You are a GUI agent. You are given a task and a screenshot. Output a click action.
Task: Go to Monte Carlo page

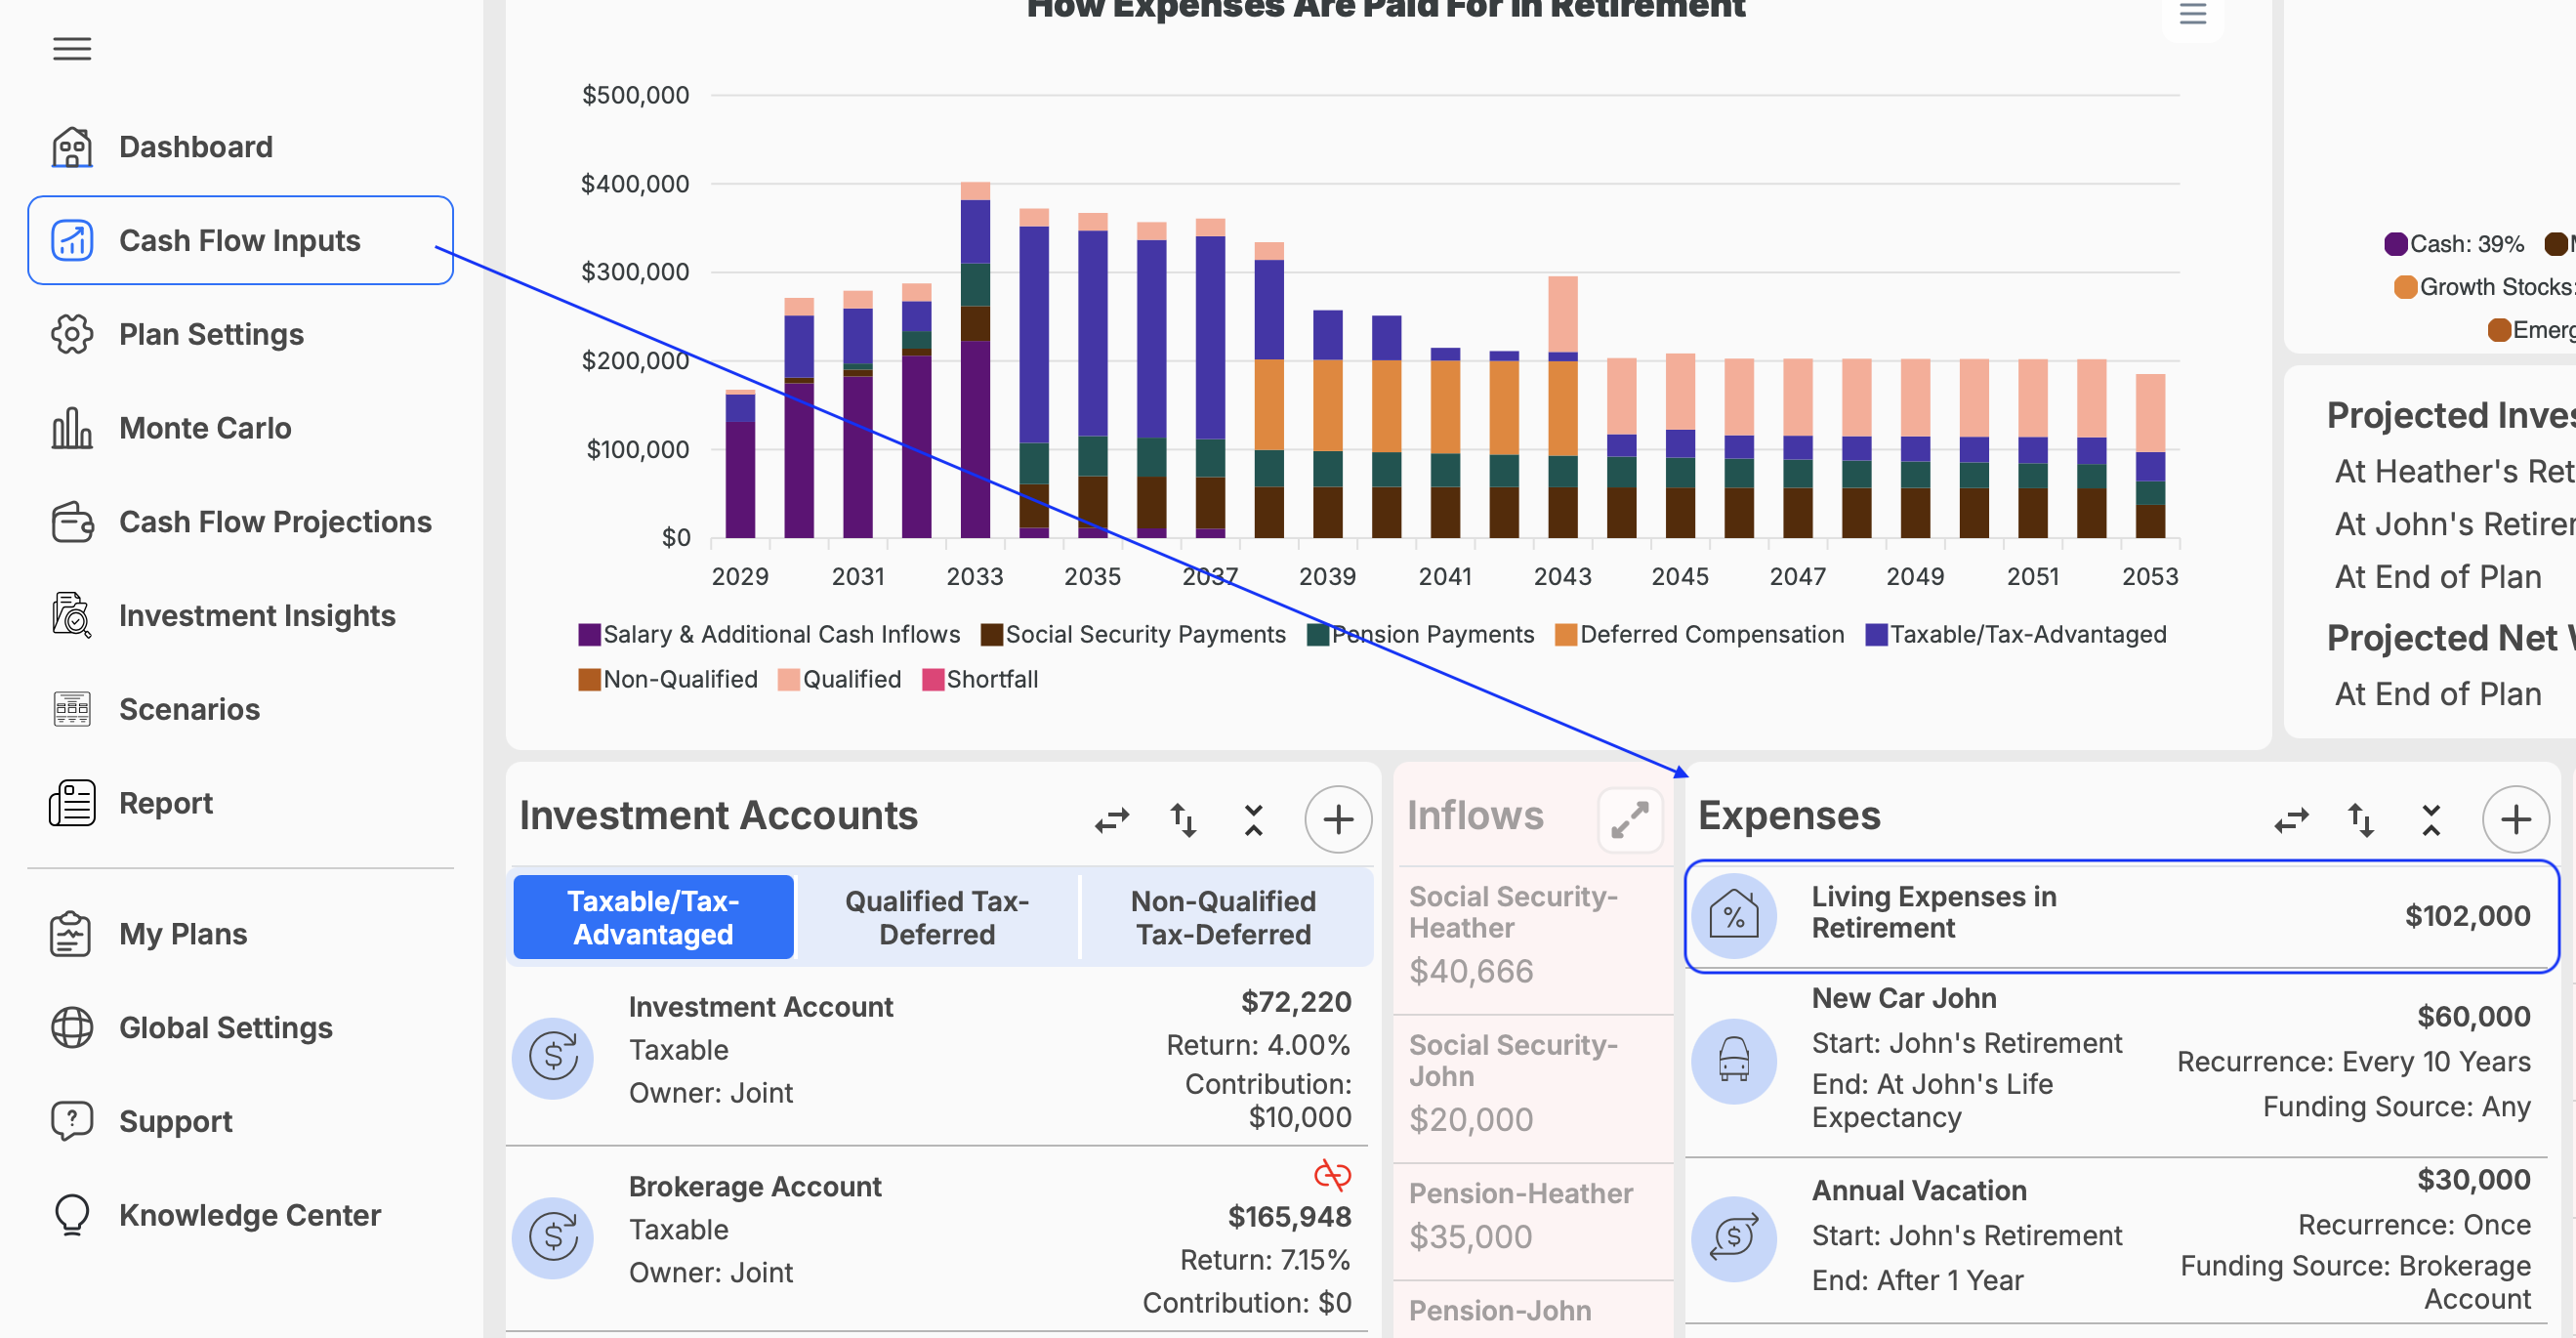pos(205,428)
